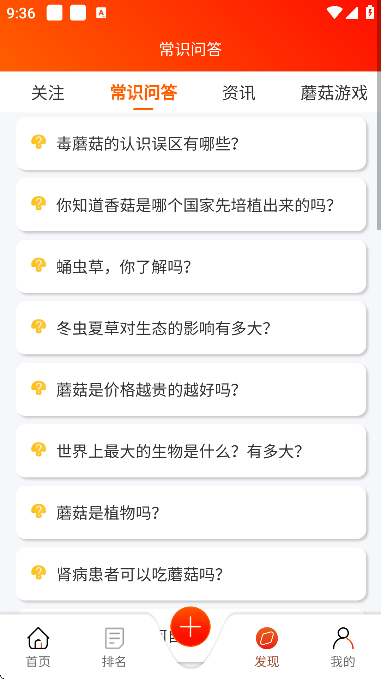Open question 肾病患者可以吃蘑菇吗

click(x=191, y=574)
